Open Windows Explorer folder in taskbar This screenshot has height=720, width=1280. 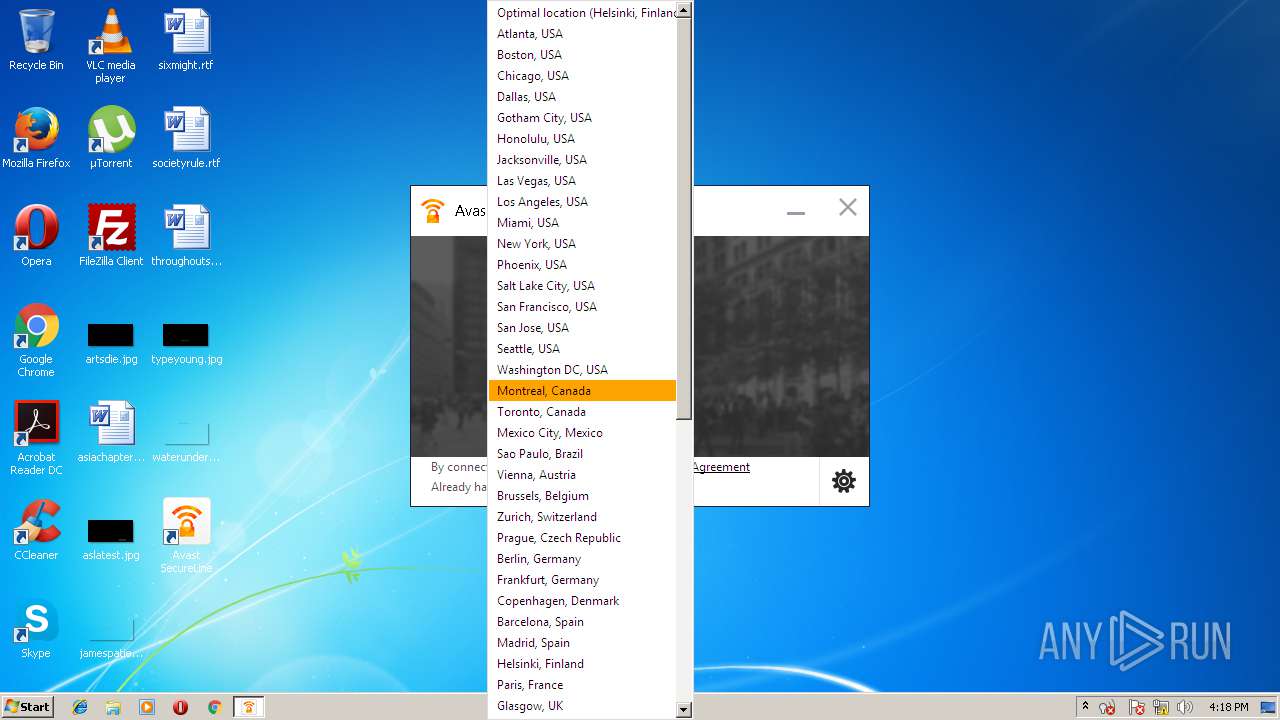point(113,707)
